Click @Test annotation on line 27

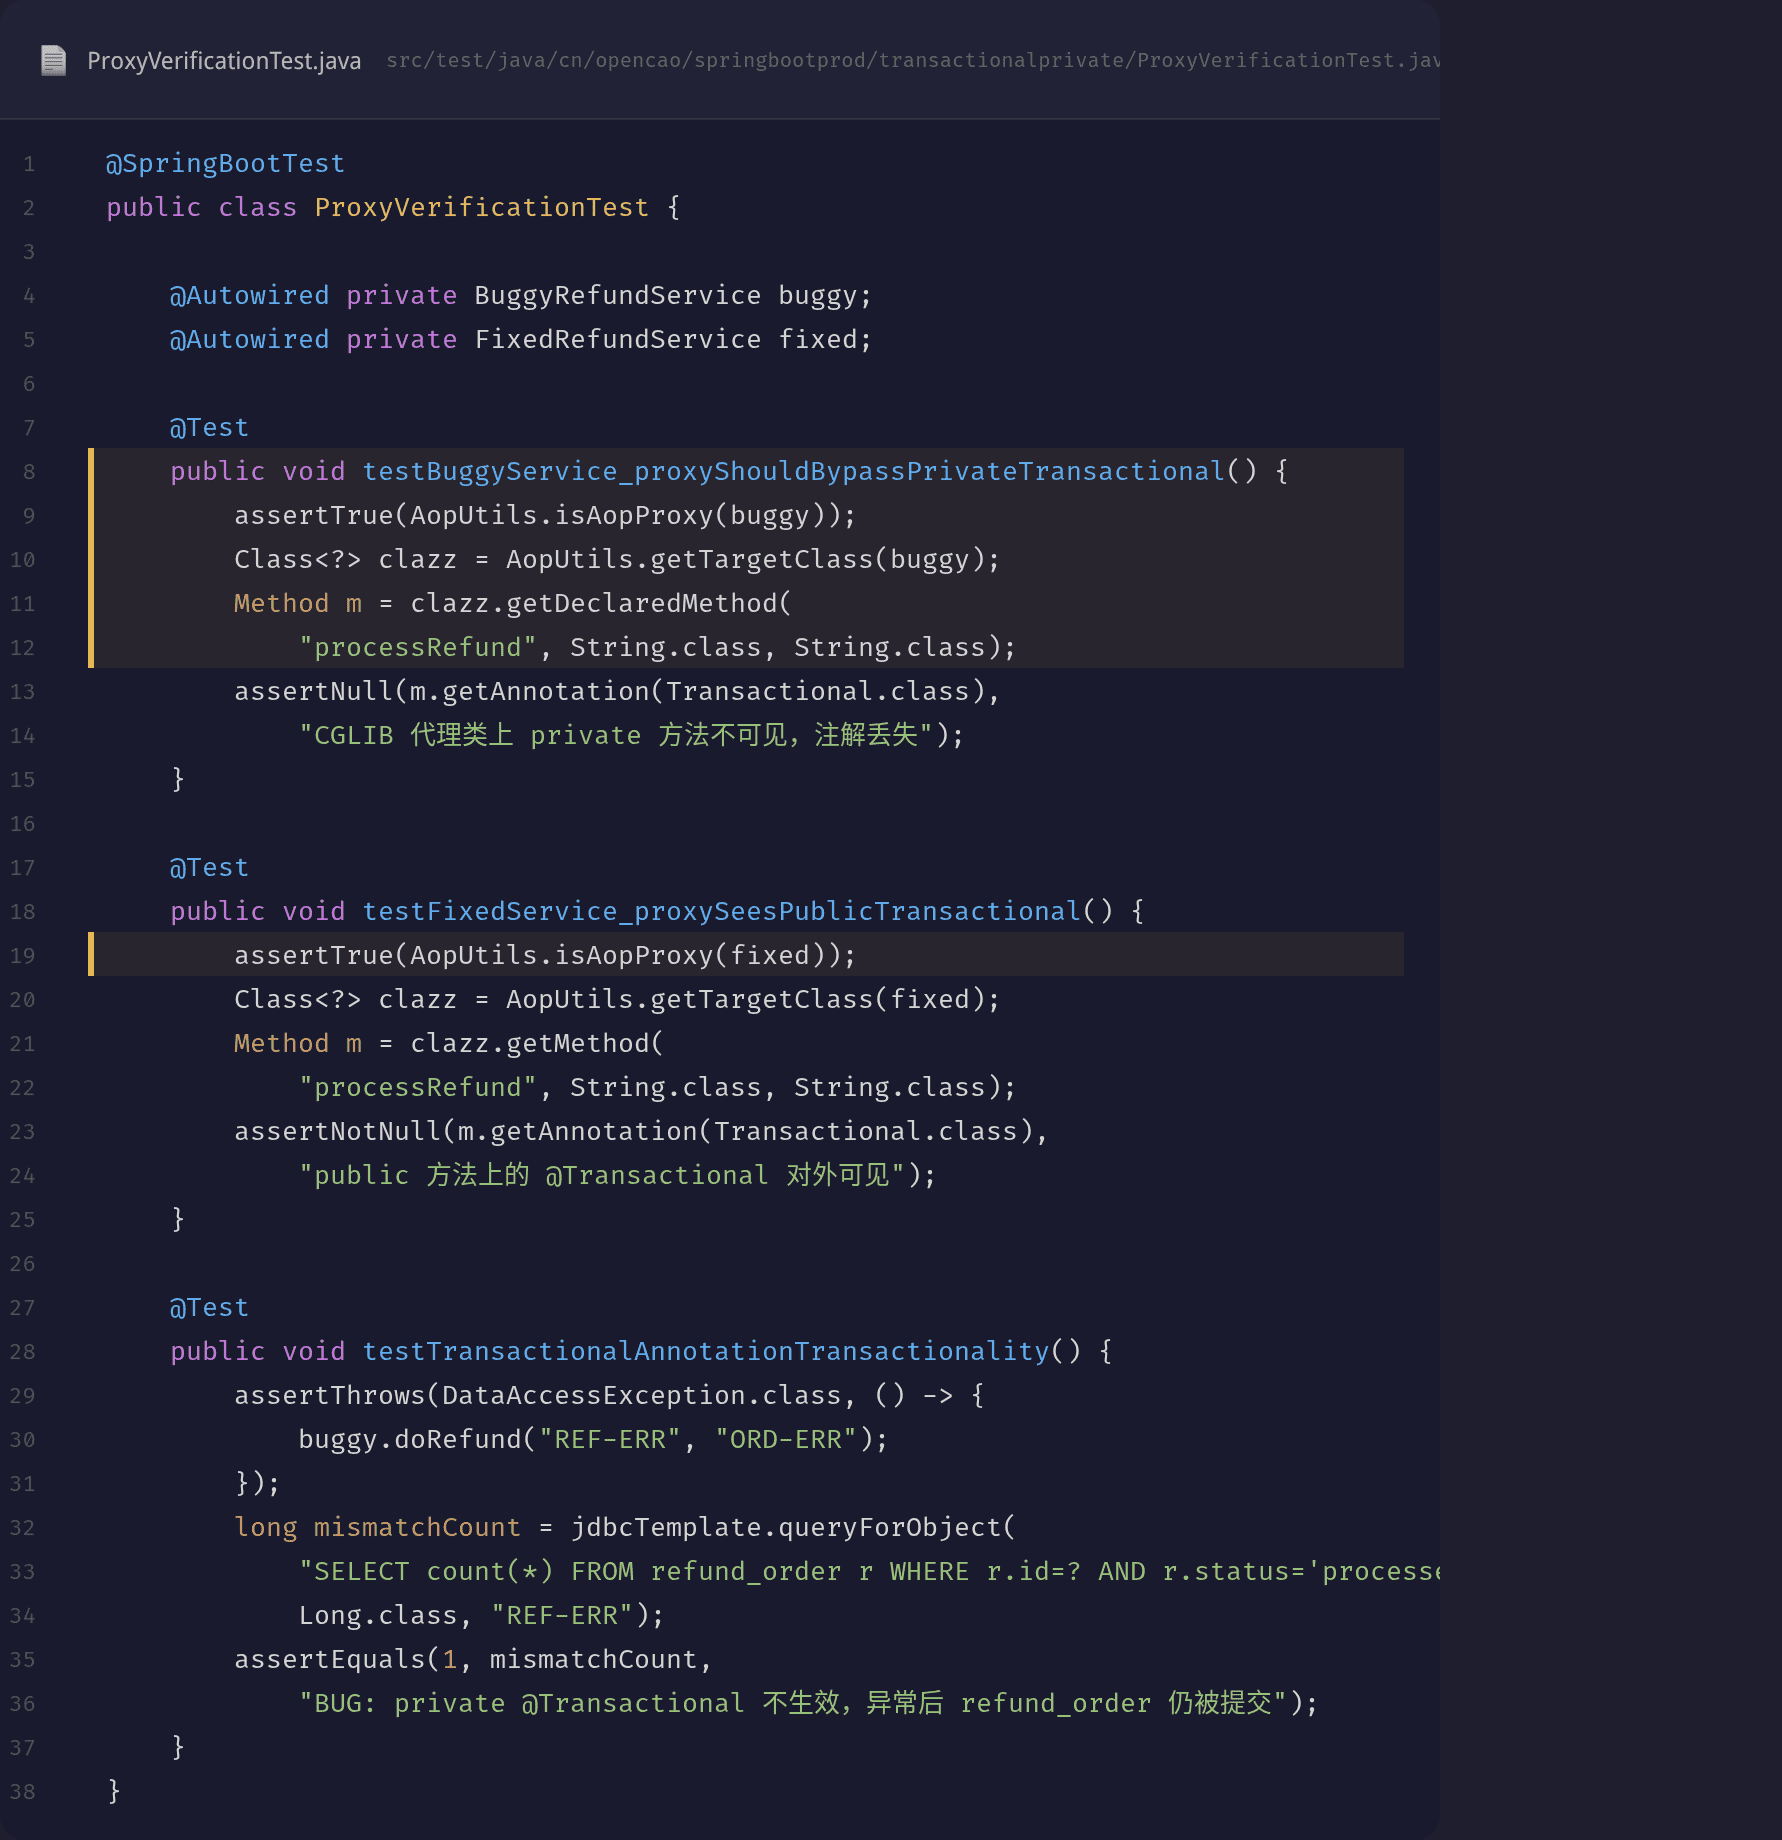[x=209, y=1307]
